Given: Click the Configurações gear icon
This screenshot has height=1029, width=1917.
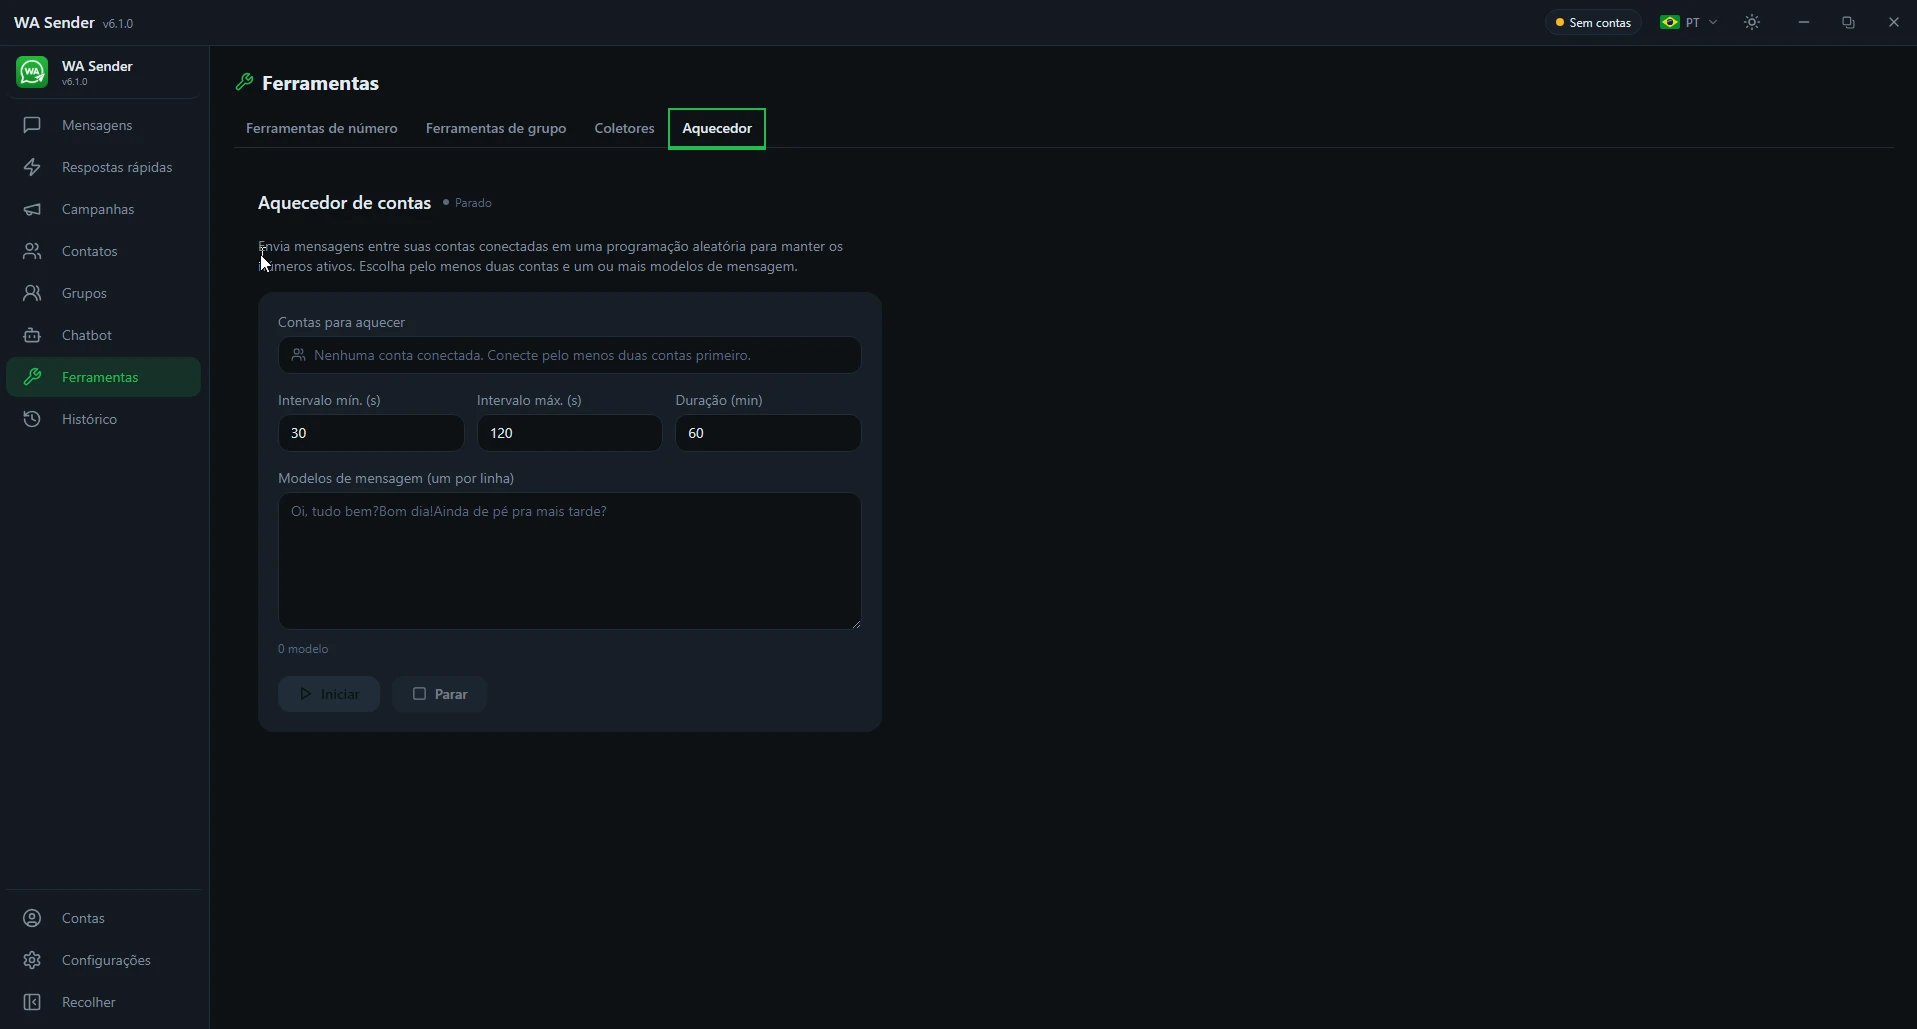Looking at the screenshot, I should tap(32, 960).
